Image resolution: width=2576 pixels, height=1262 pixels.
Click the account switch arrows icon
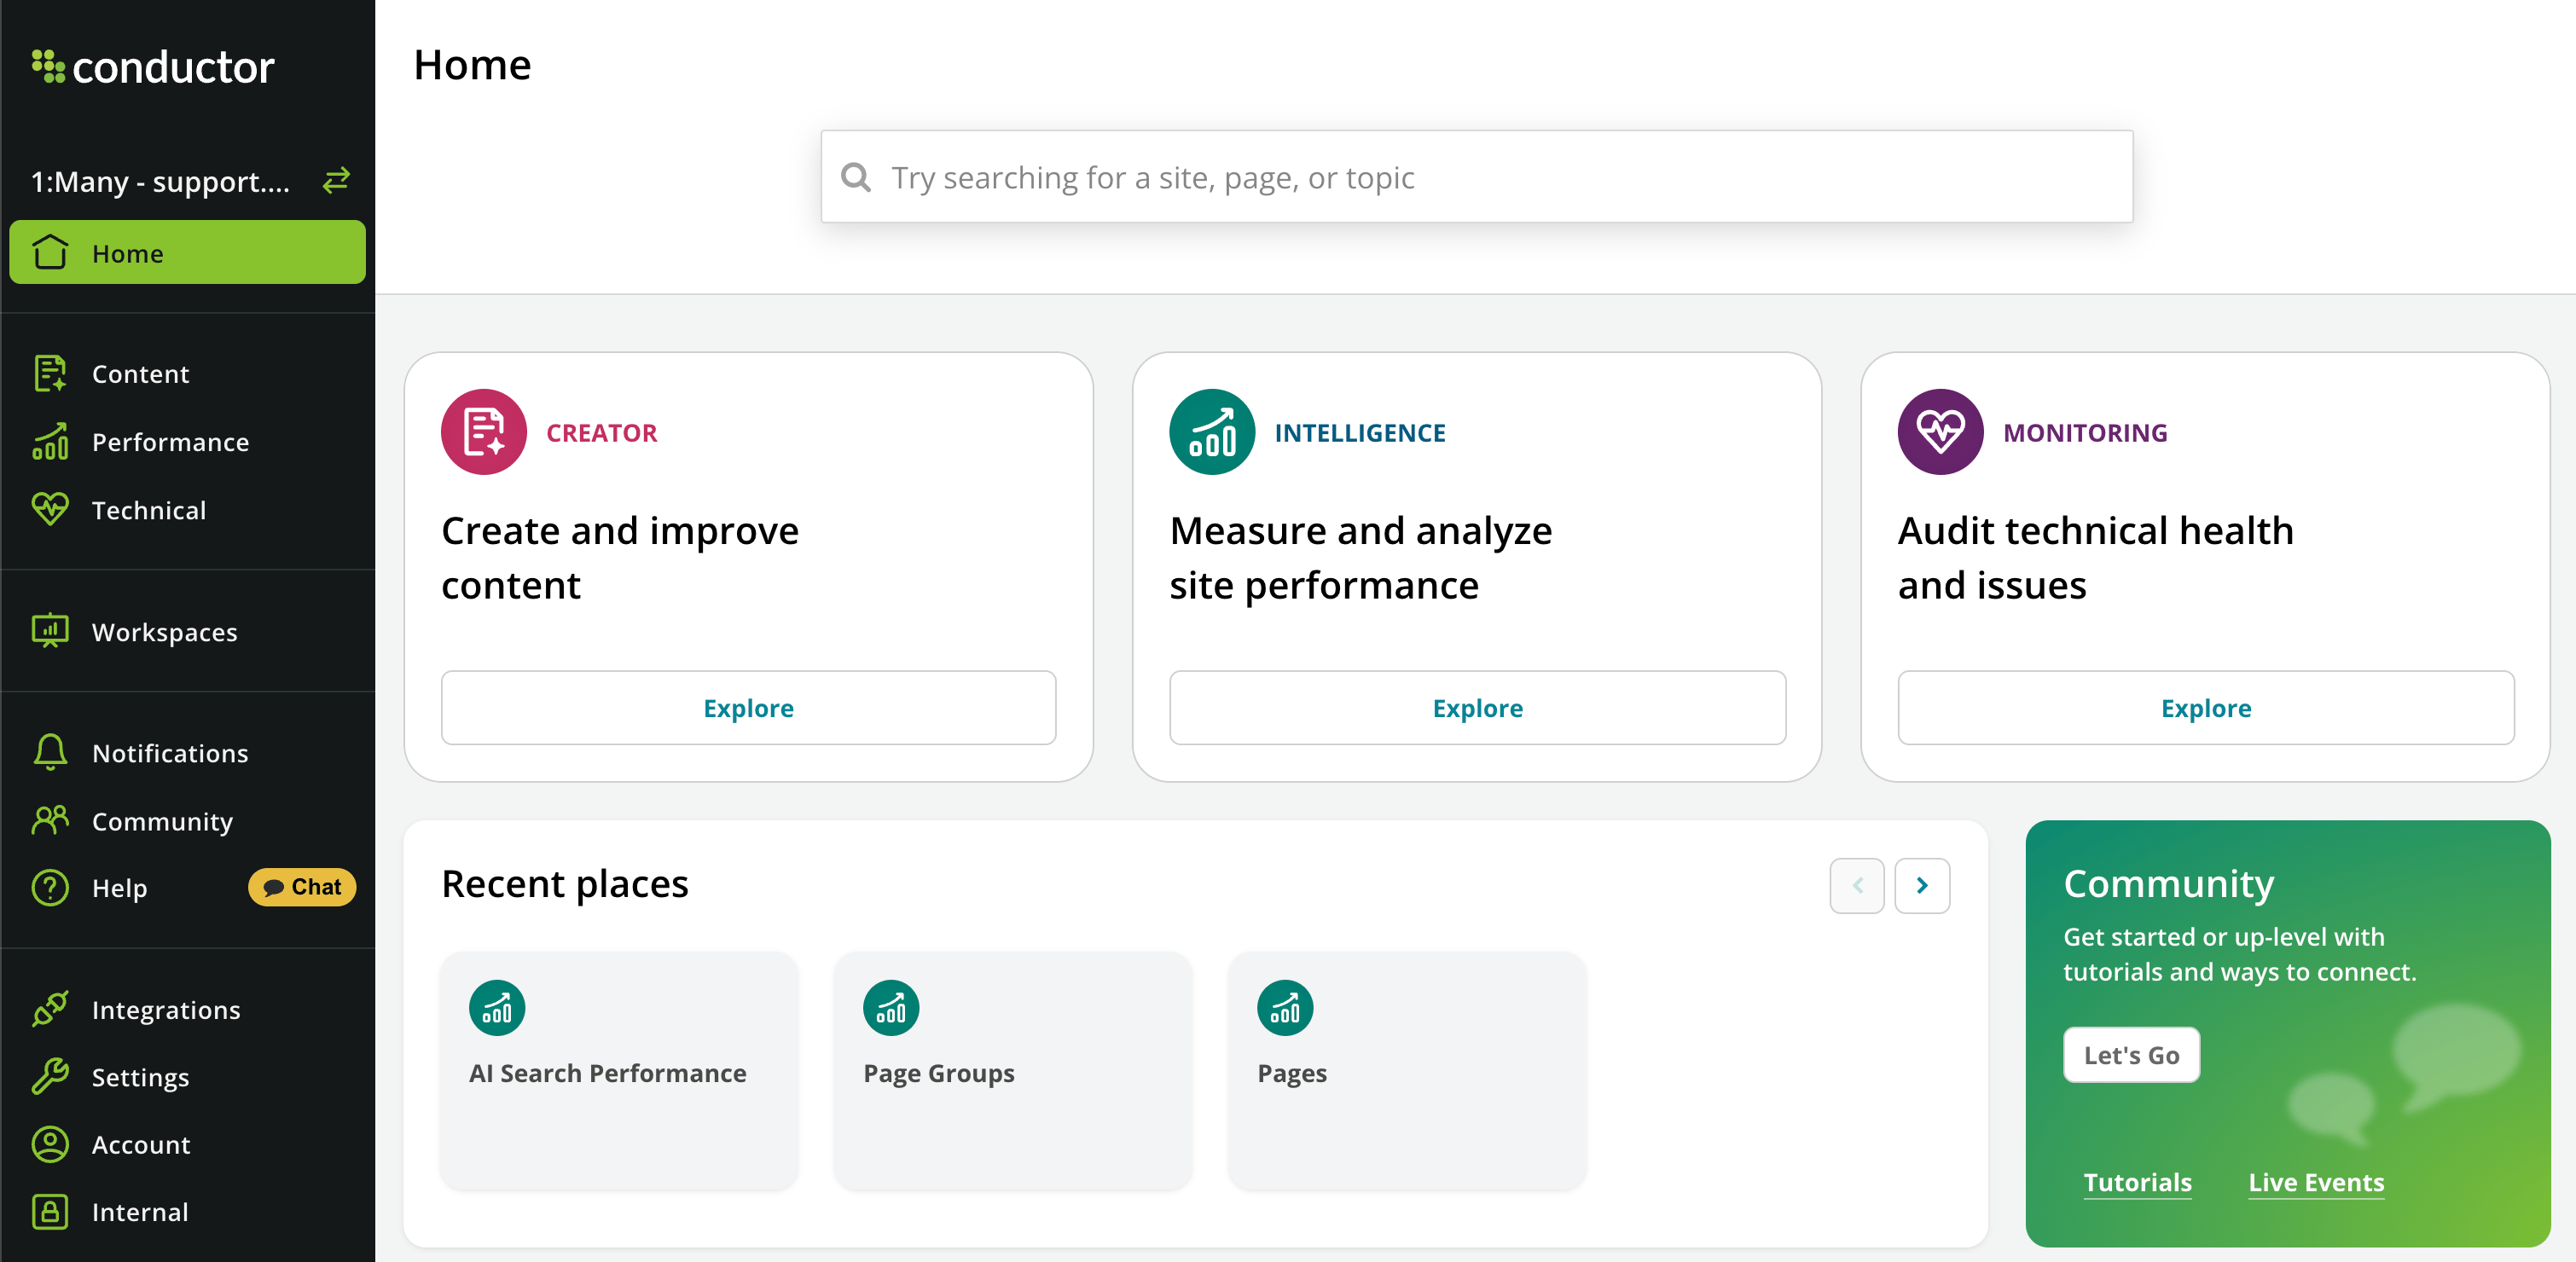coord(336,180)
